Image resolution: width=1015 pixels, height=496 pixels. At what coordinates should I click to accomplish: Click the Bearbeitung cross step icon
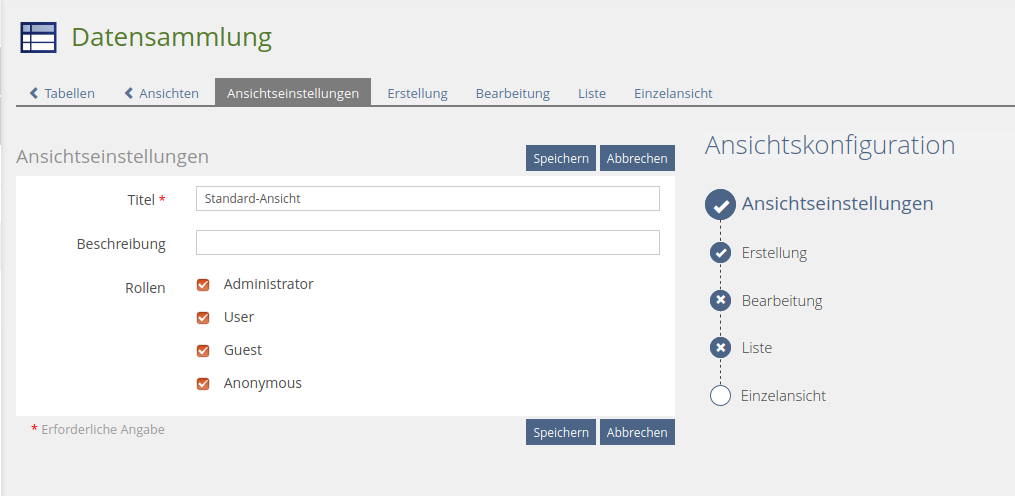click(x=720, y=300)
